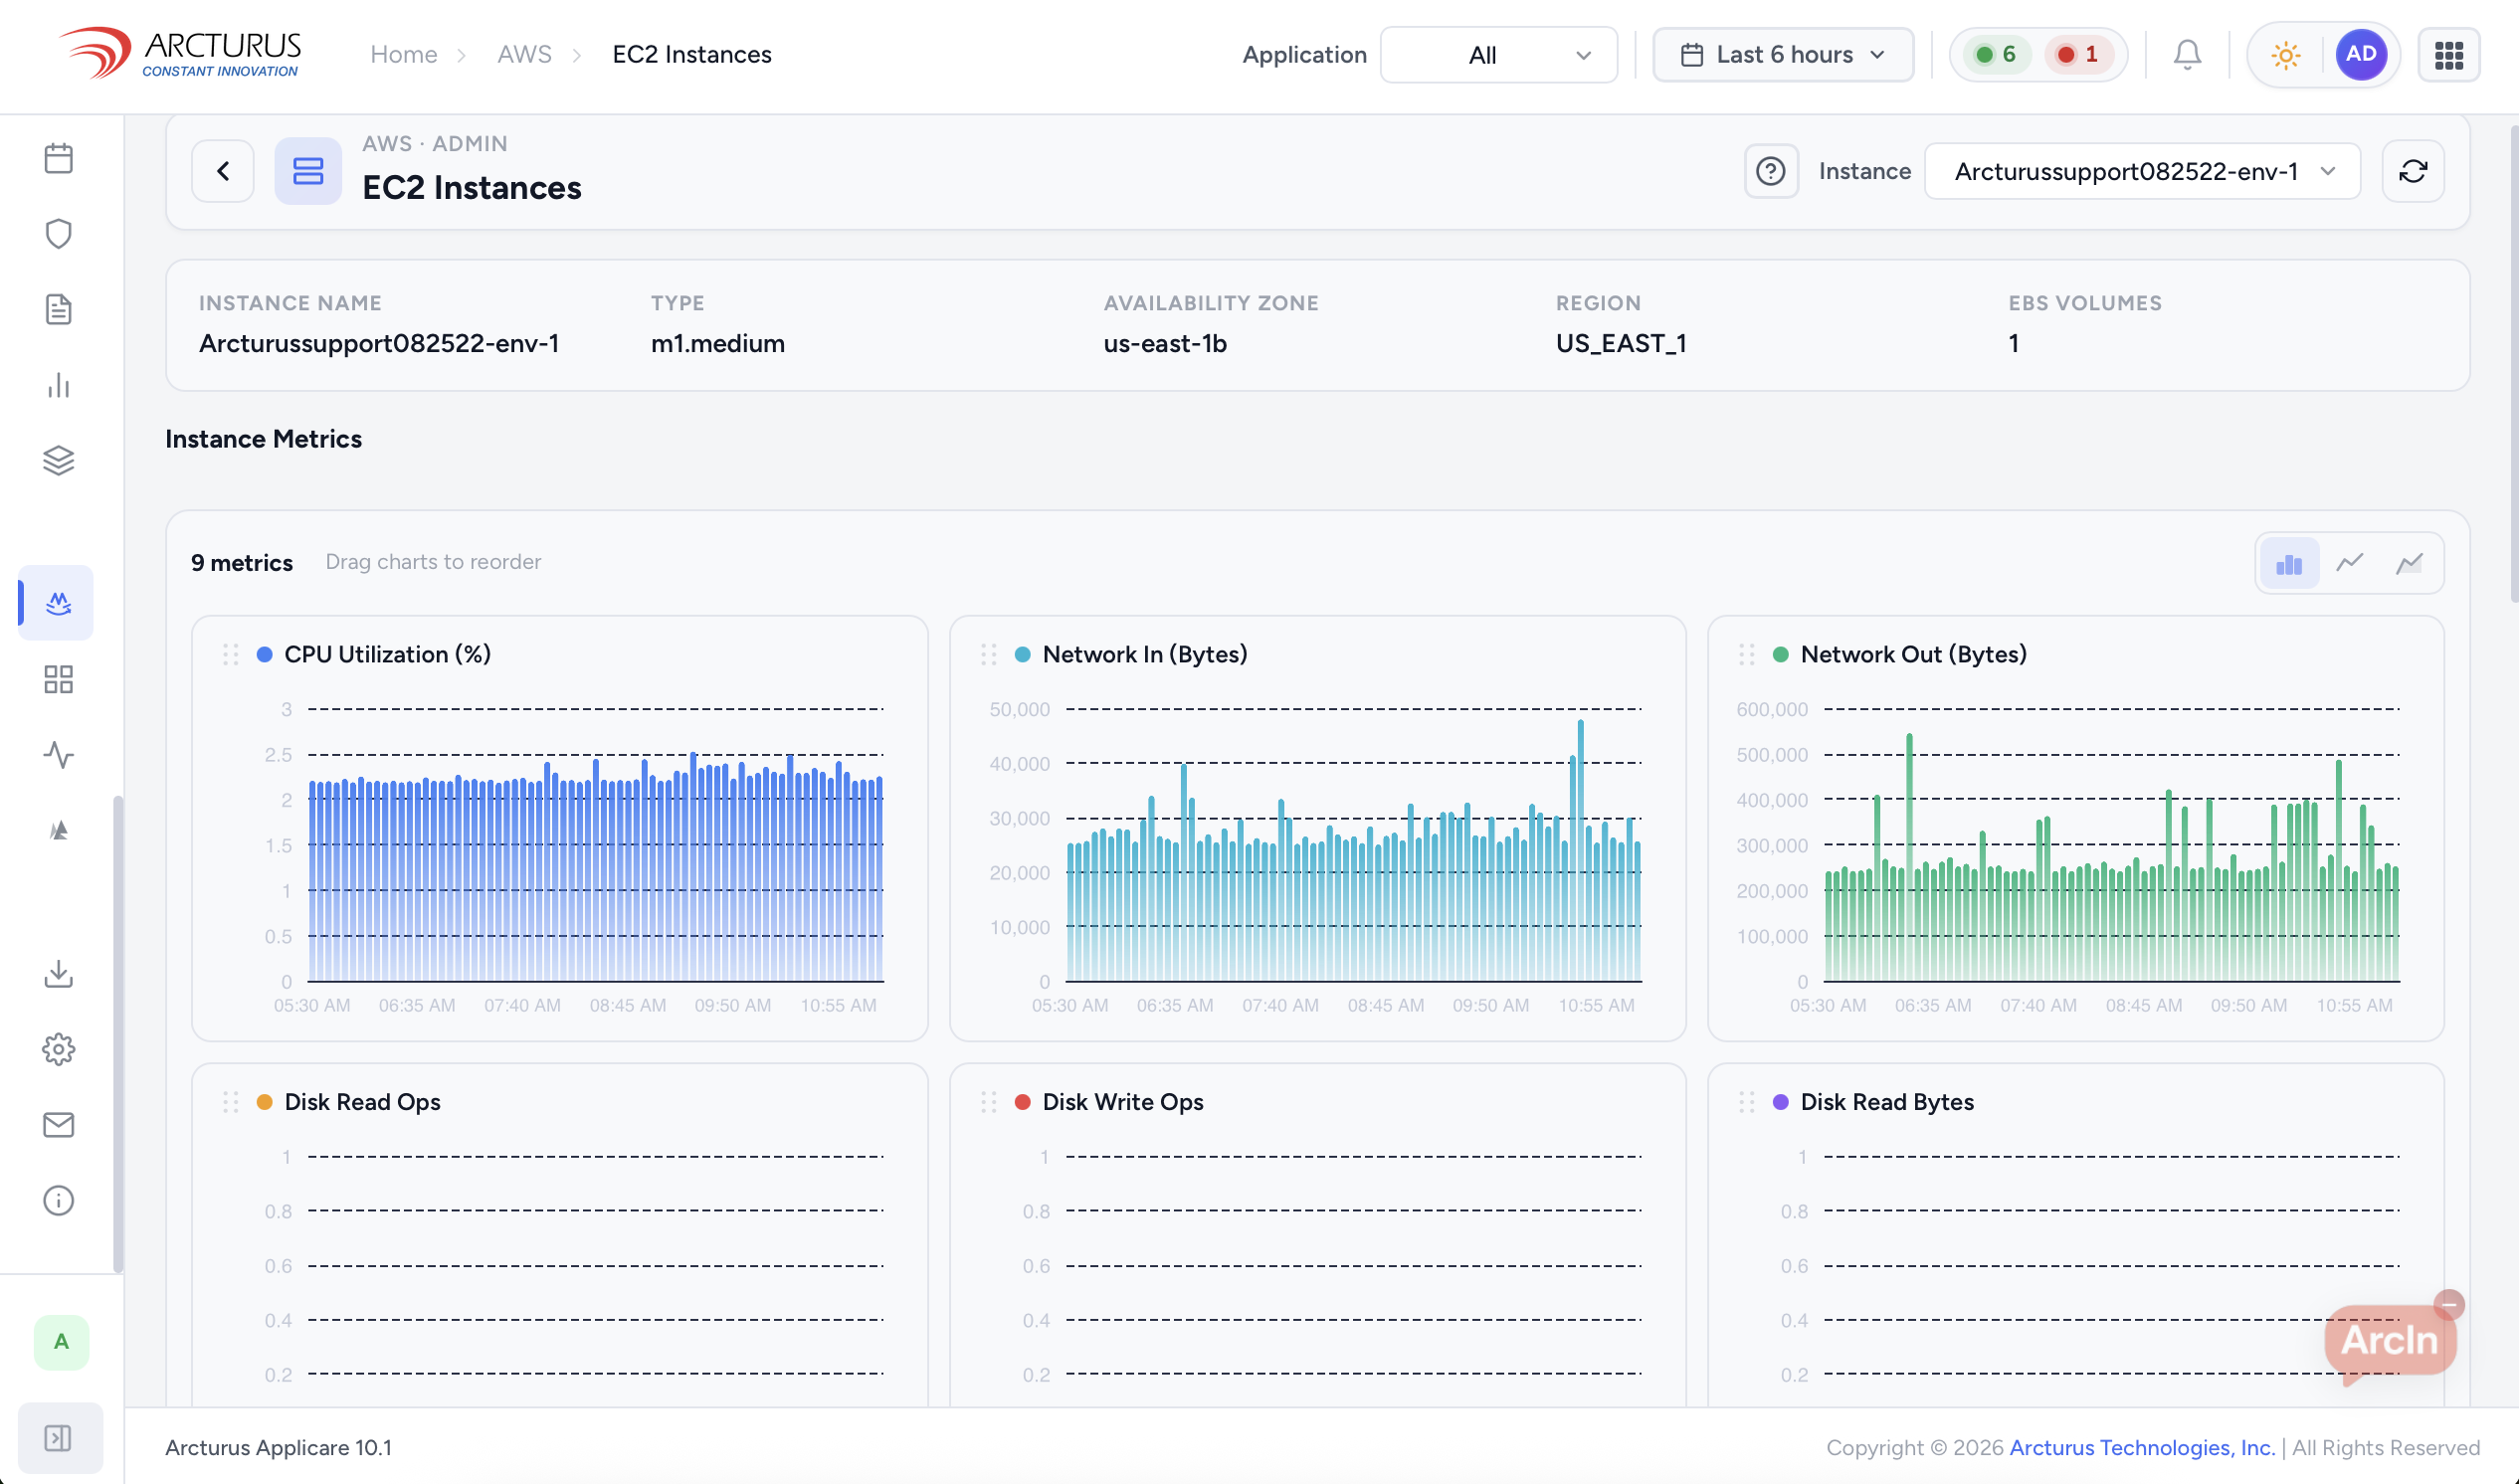Viewport: 2519px width, 1484px height.
Task: Click the help question mark icon
Action: (1770, 171)
